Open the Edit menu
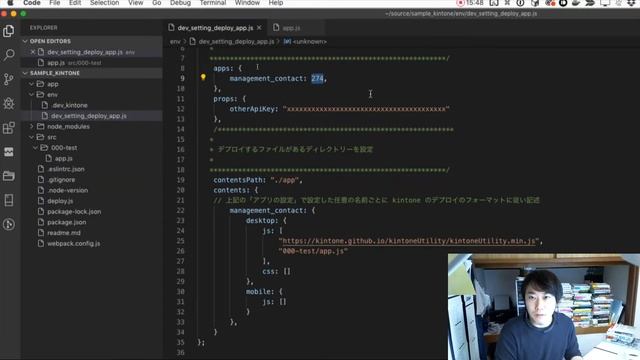This screenshot has width=640, height=360. point(75,3)
